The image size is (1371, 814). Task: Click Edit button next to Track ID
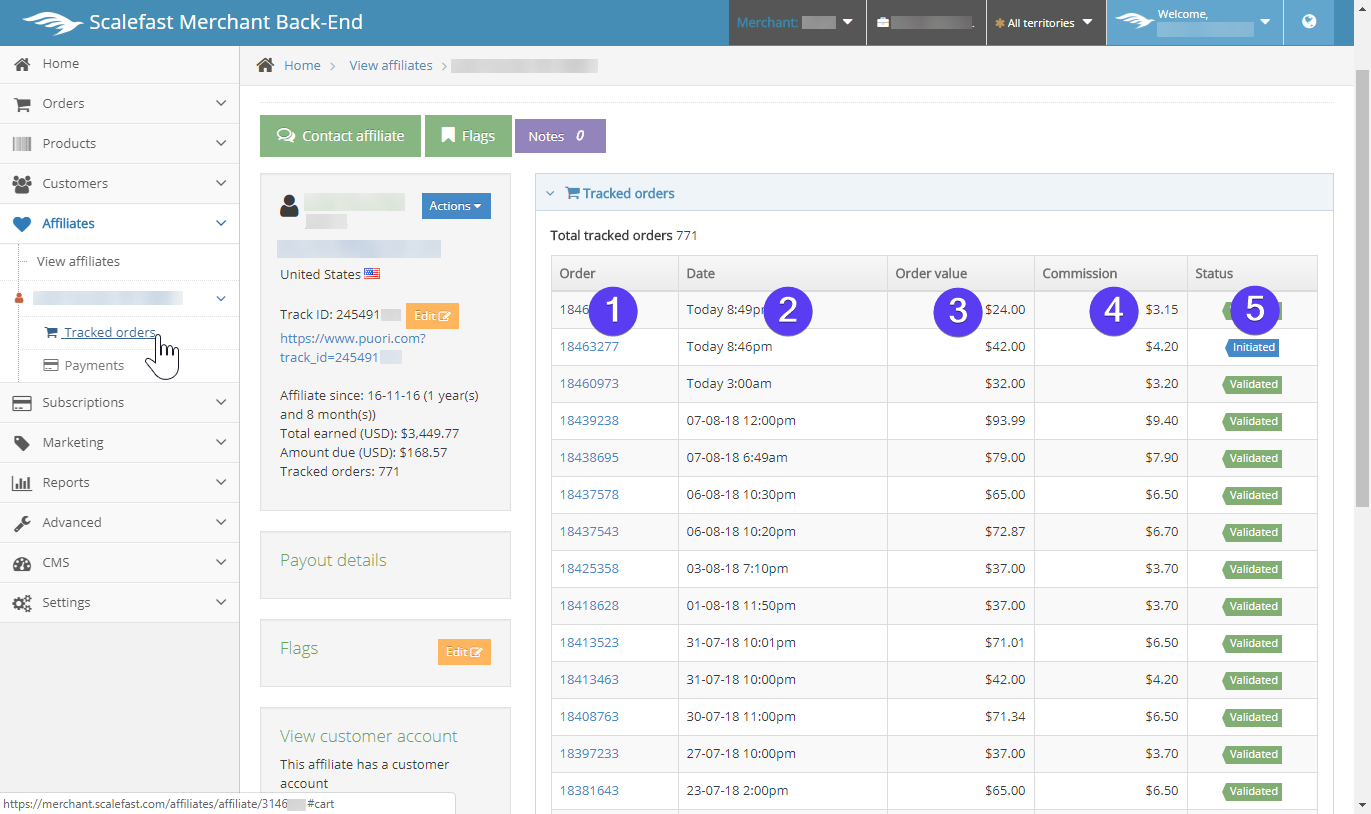(x=432, y=316)
